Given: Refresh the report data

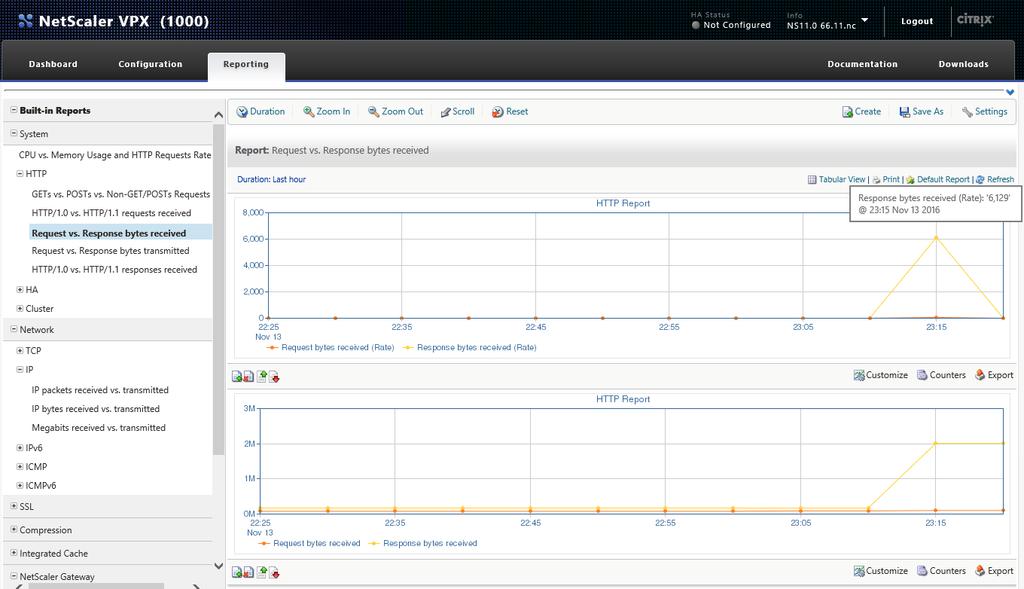Looking at the screenshot, I should tap(995, 179).
